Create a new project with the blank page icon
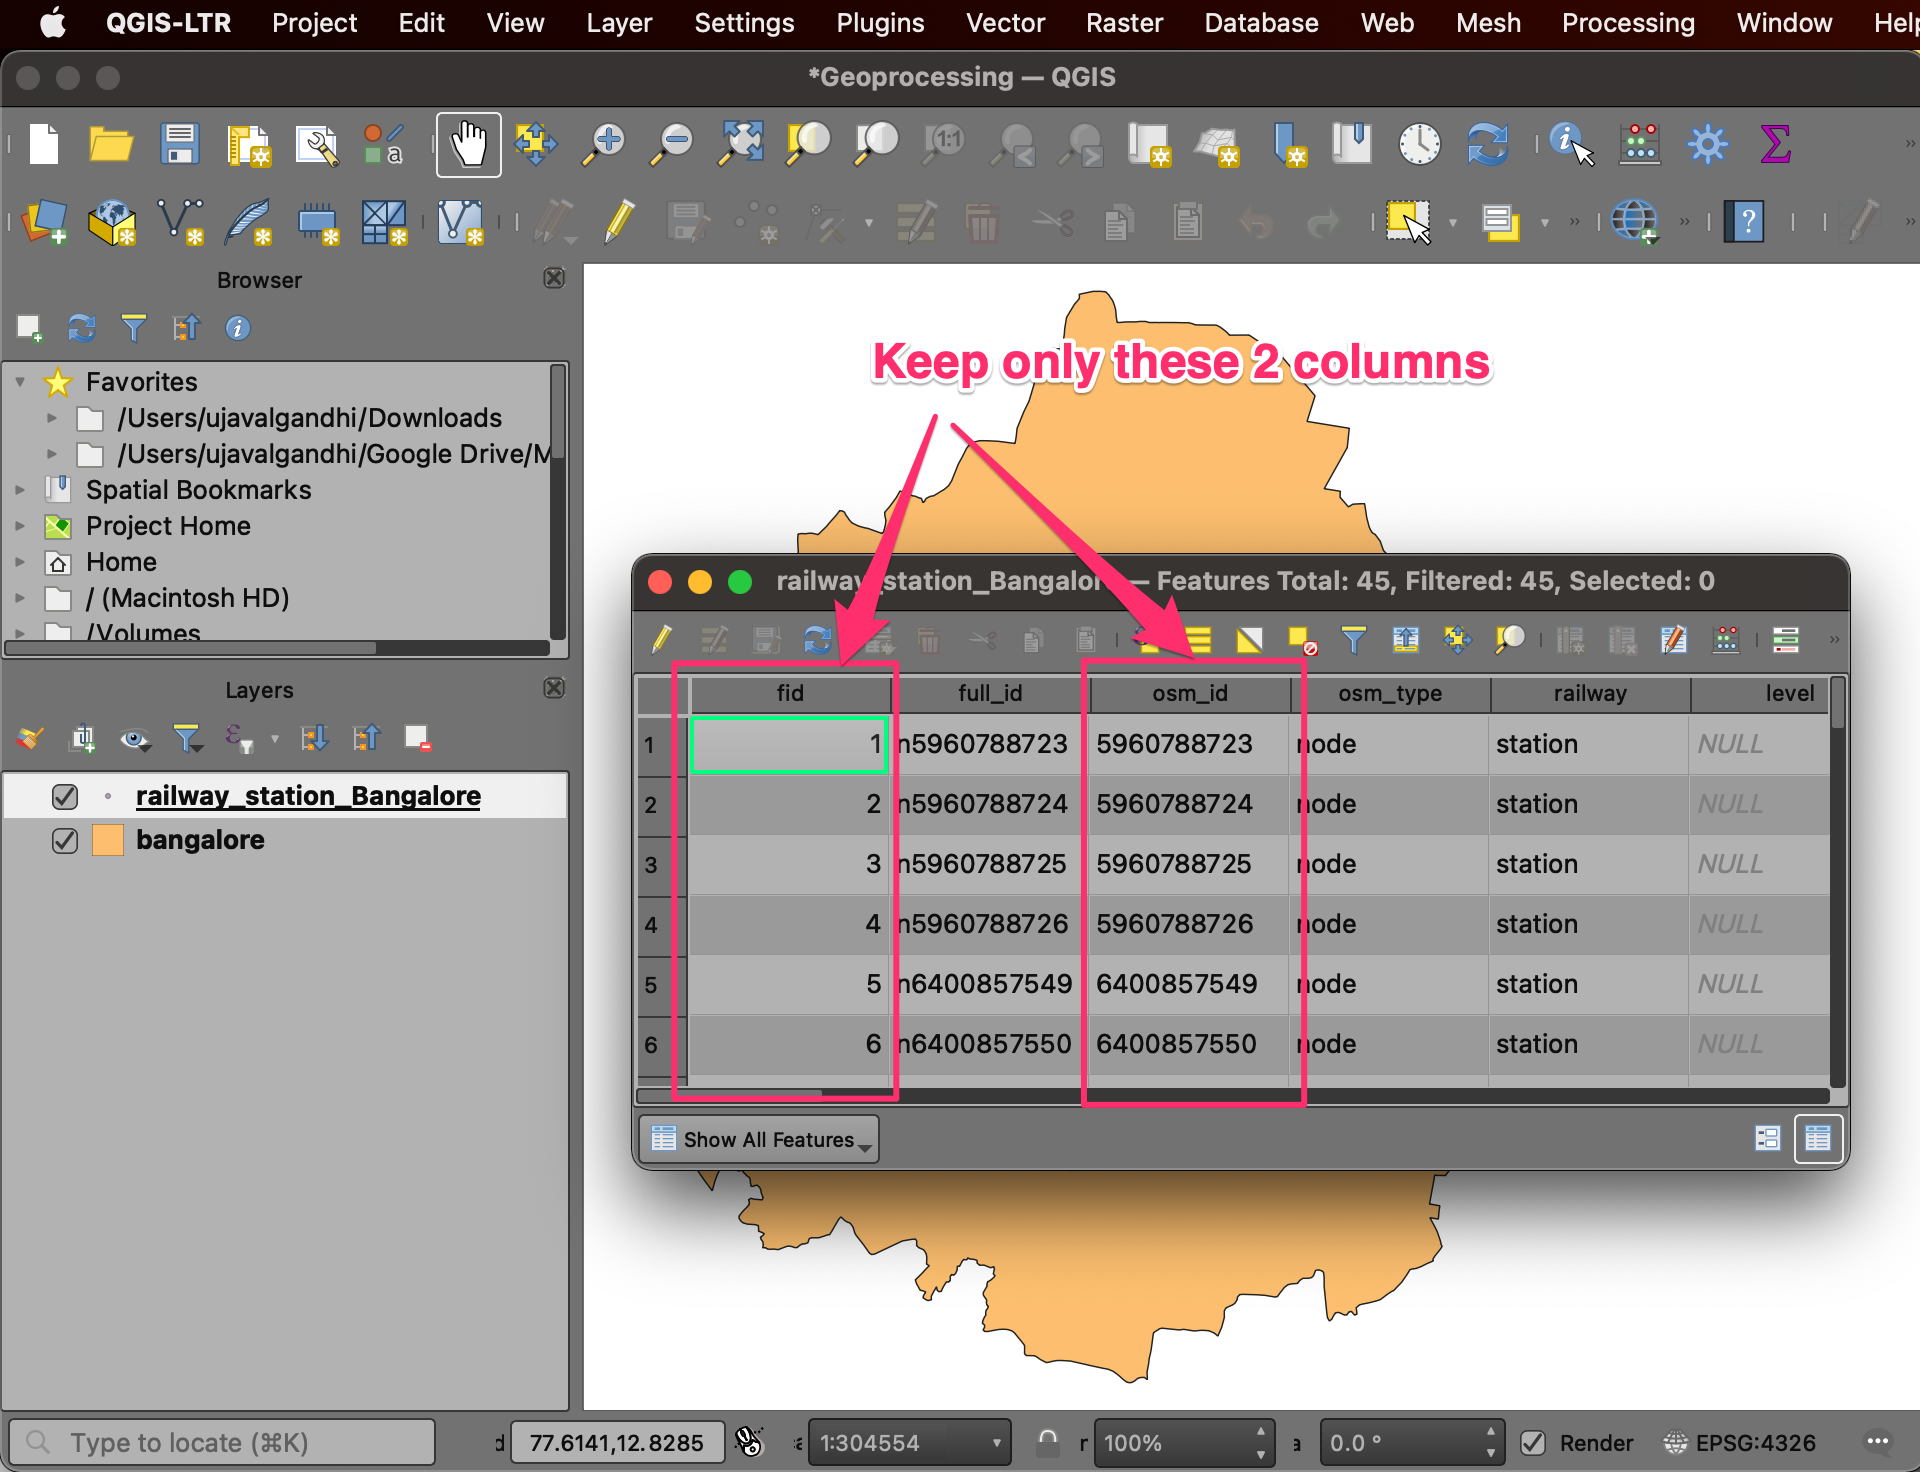 (x=44, y=145)
